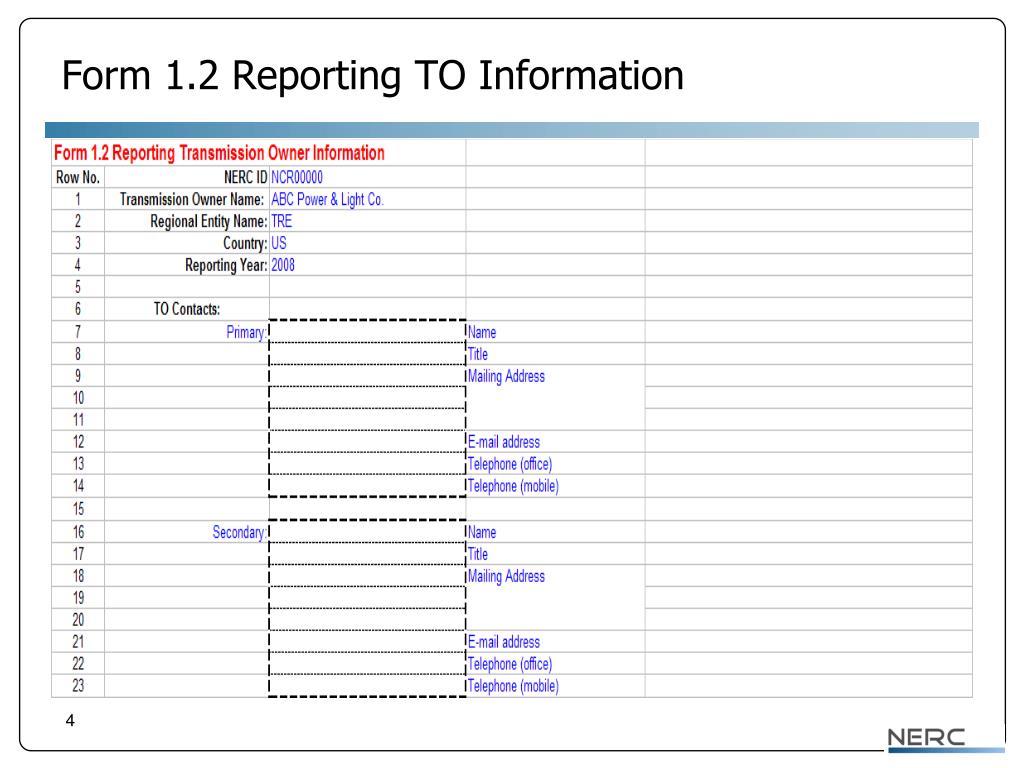Click the Row No. header cell
Viewport: 1024px width, 768px height.
[x=78, y=177]
